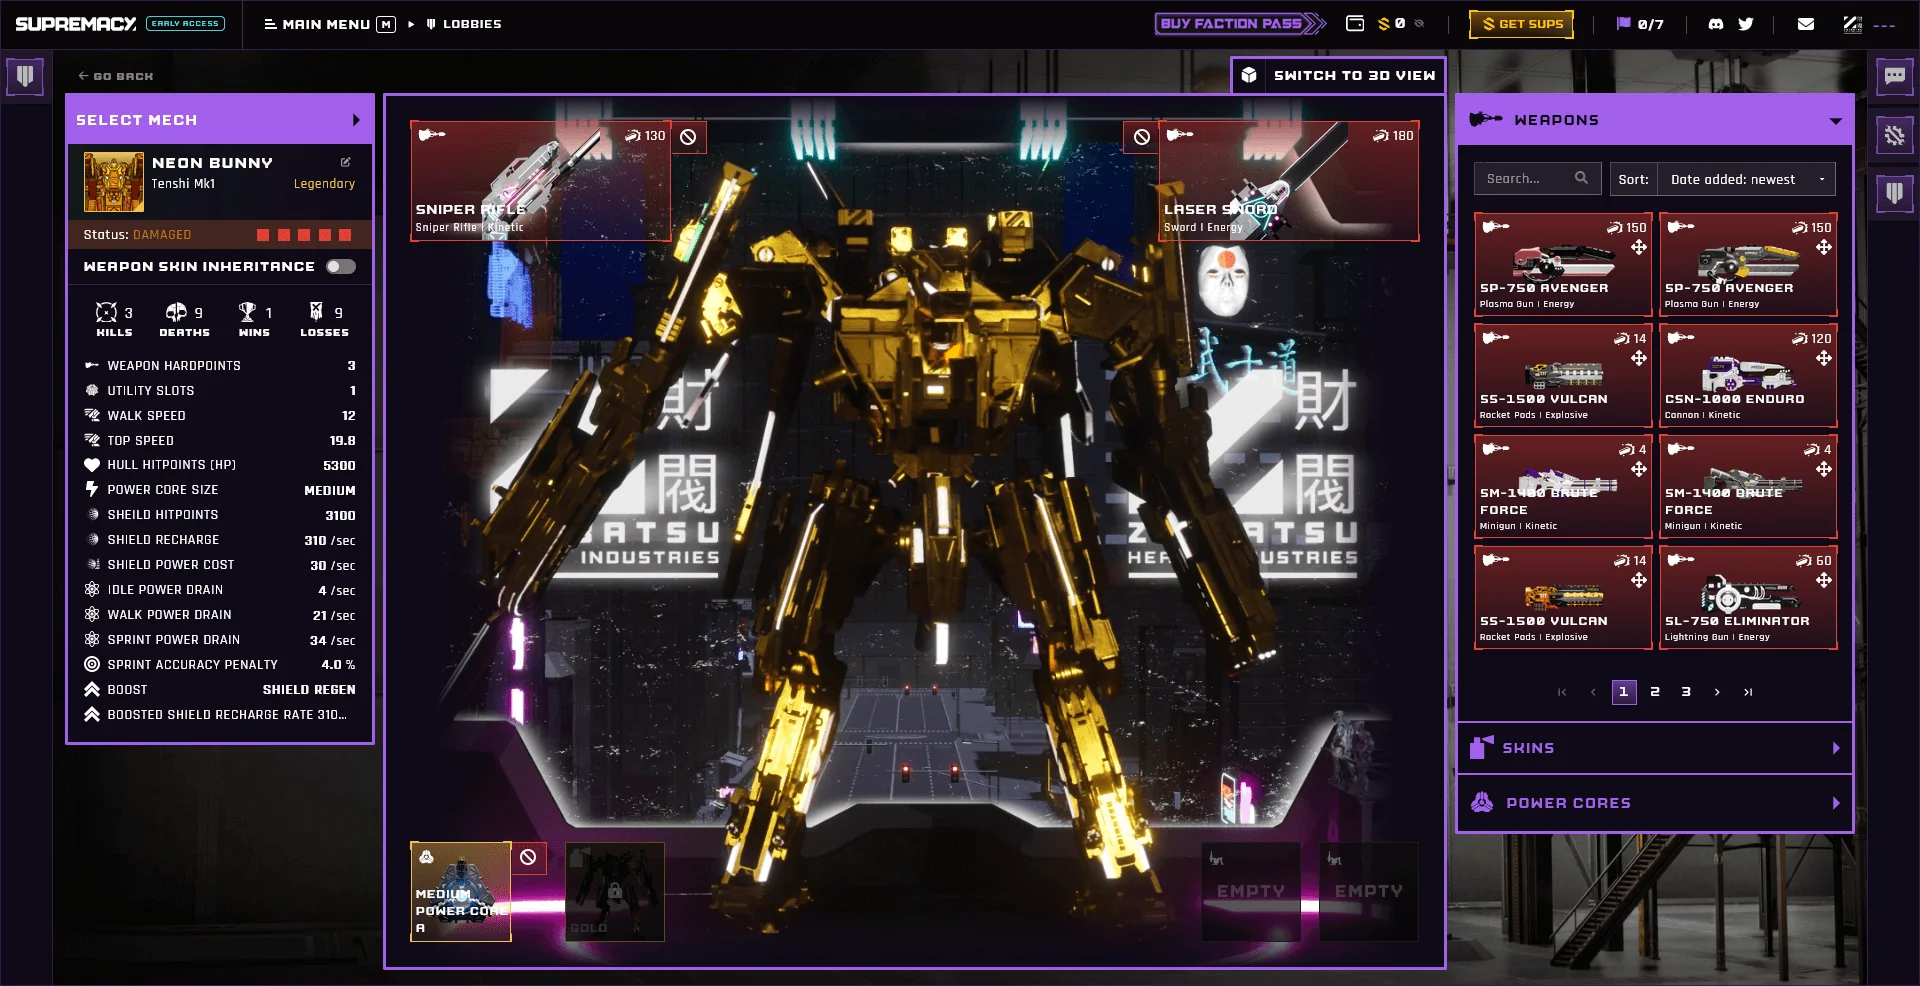Viewport: 1920px width, 986px height.
Task: Open Twitter from the top bar icon
Action: (1746, 23)
